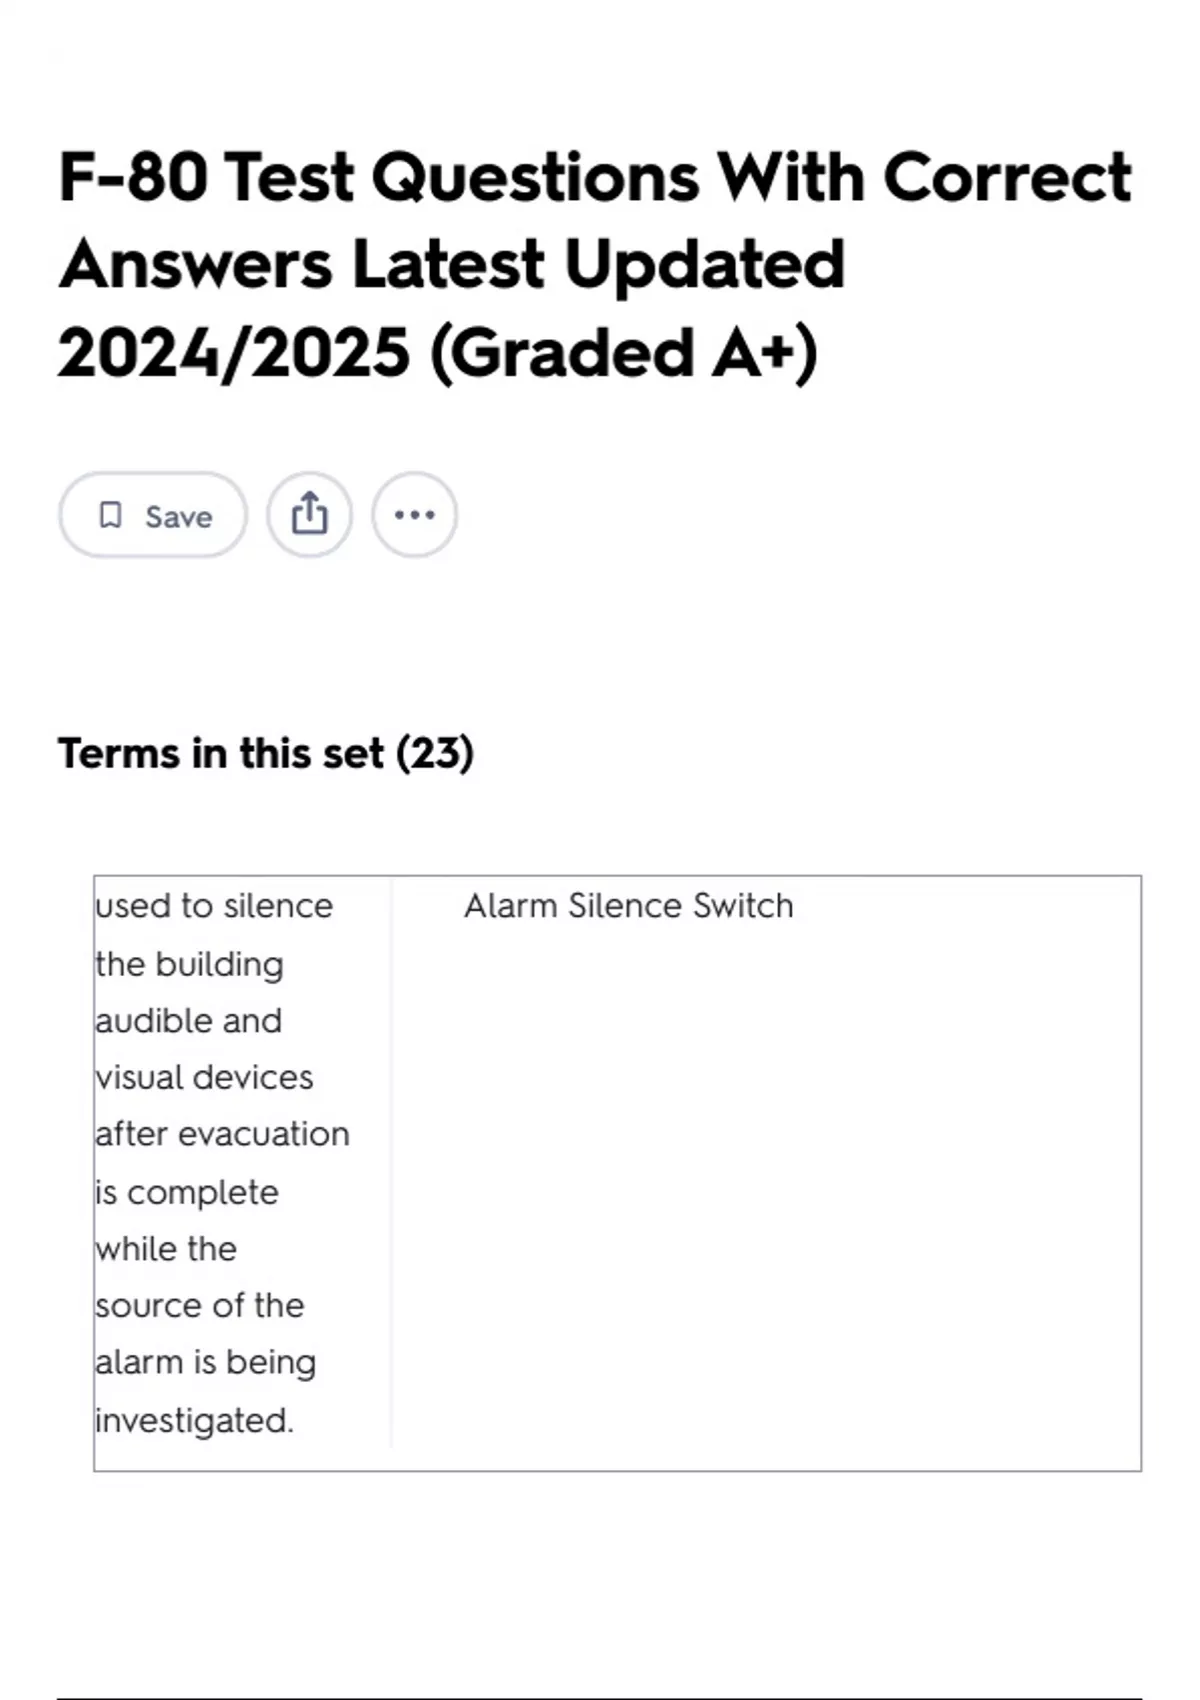Open the share options icon
Screen dimensions: 1200x1700
pos(309,516)
